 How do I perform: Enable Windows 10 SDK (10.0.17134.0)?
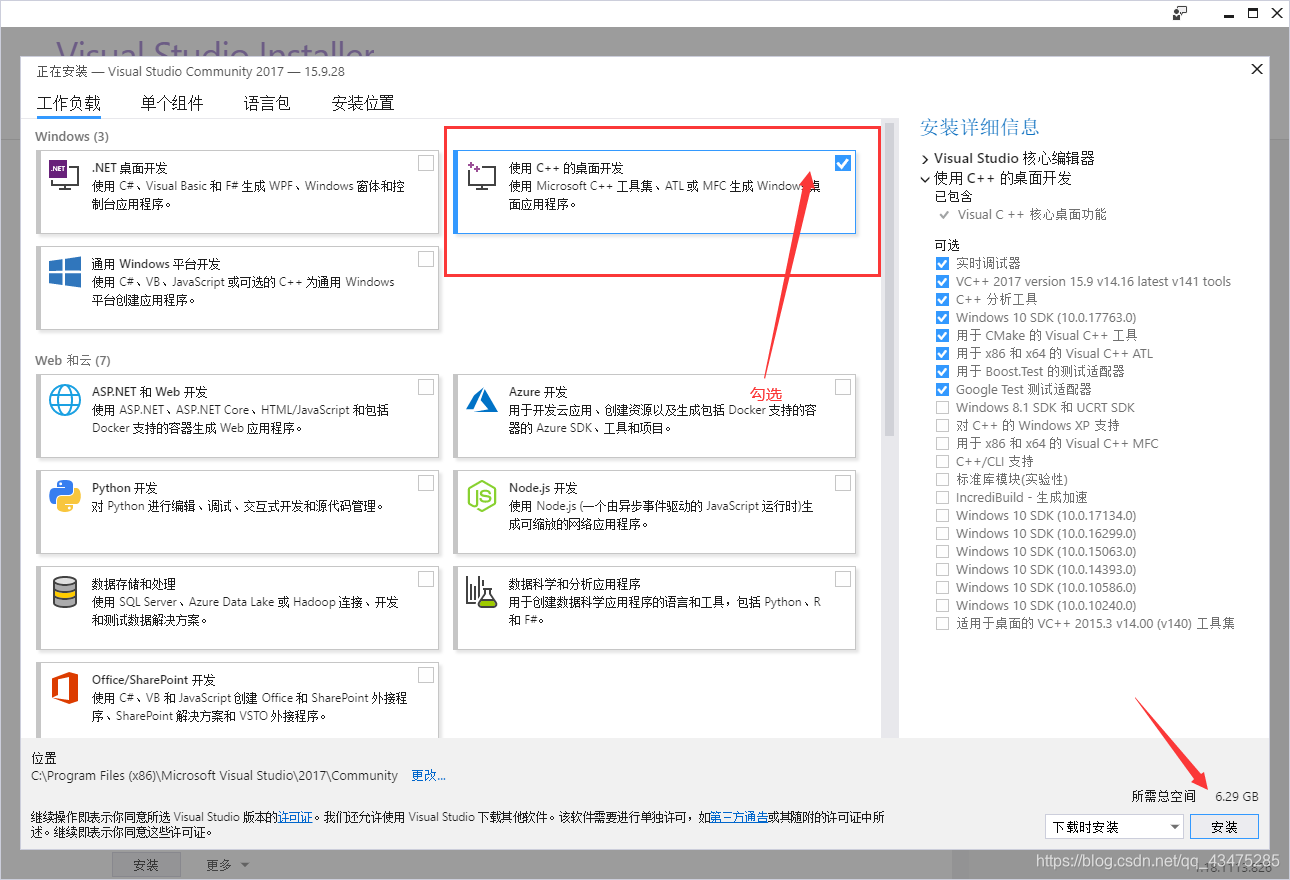tap(942, 515)
